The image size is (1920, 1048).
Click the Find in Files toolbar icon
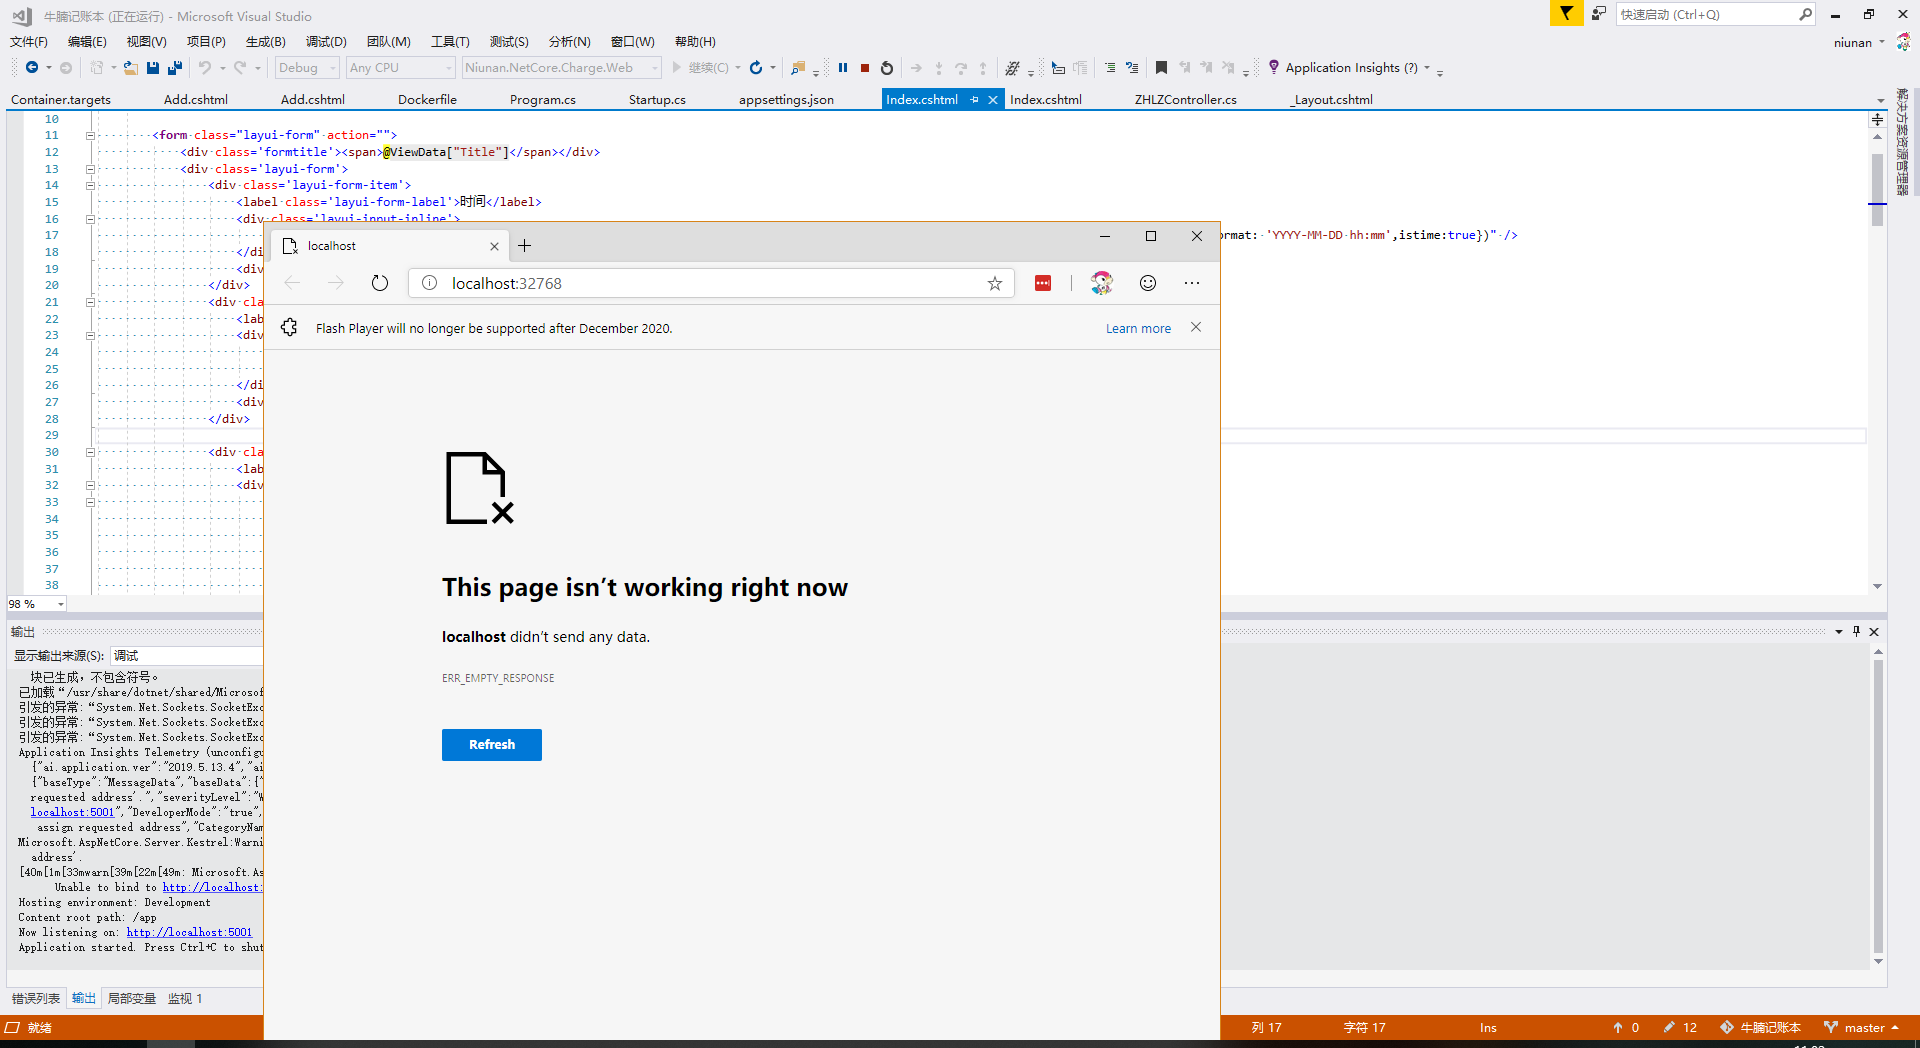[x=798, y=68]
